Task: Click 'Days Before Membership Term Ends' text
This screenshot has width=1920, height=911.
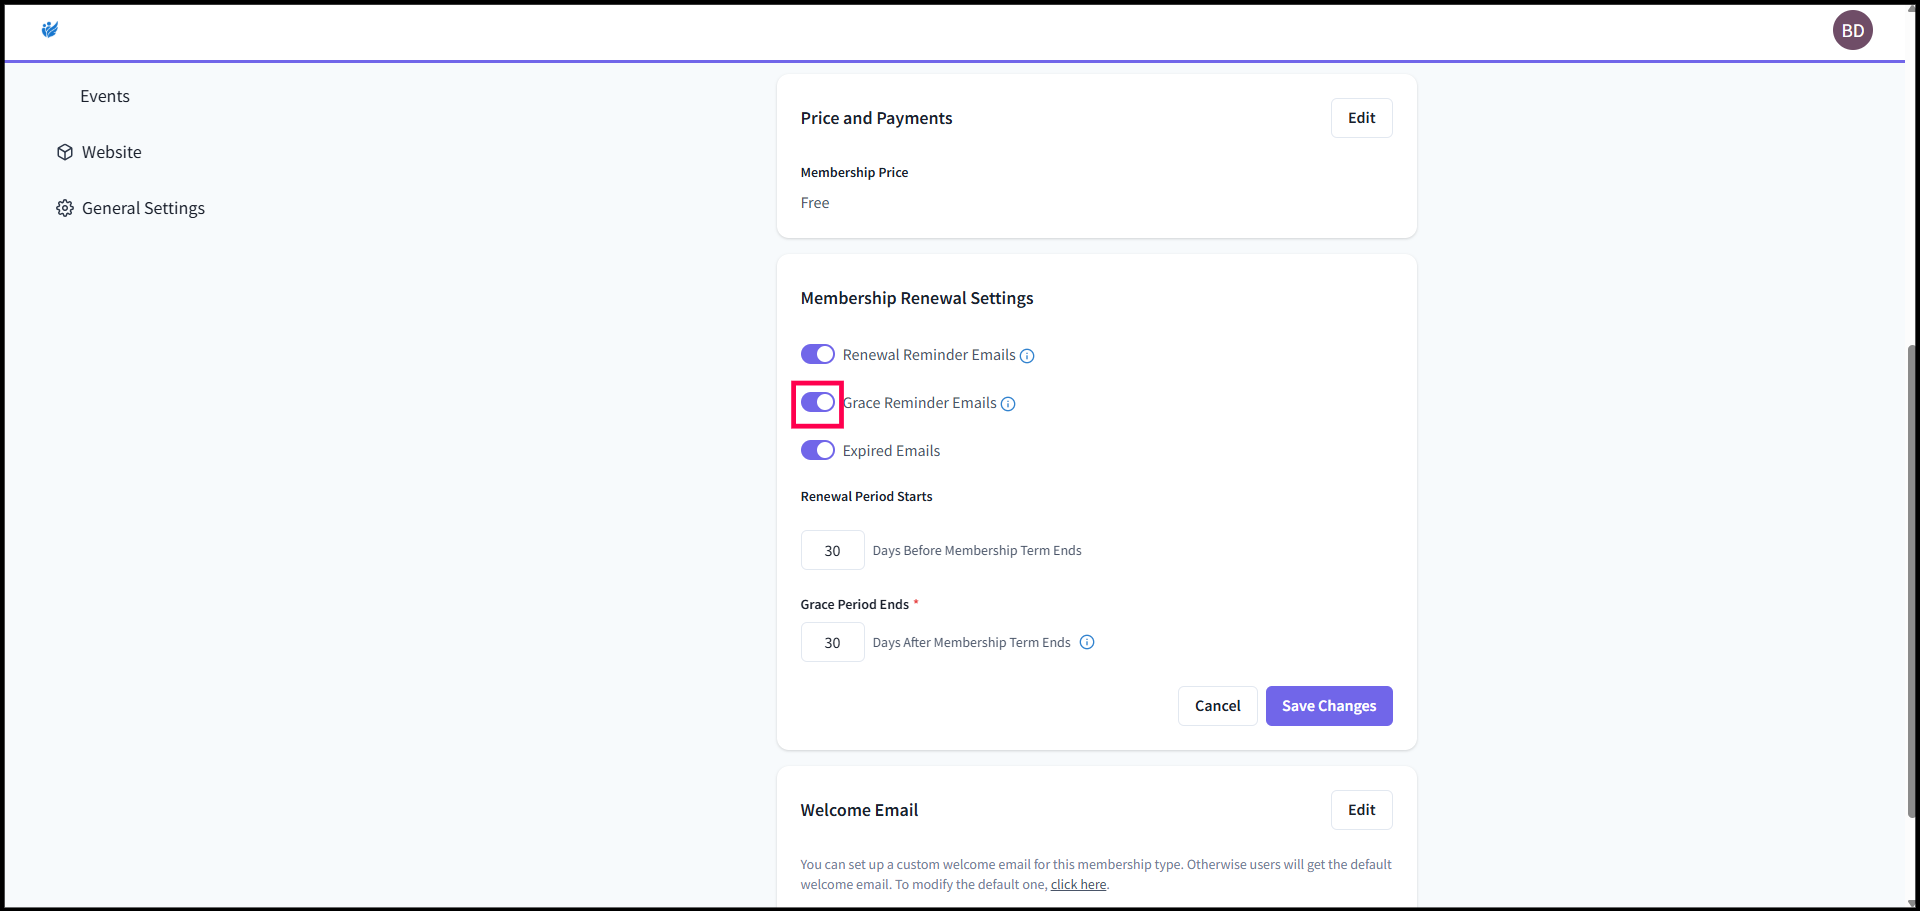Action: point(977,550)
